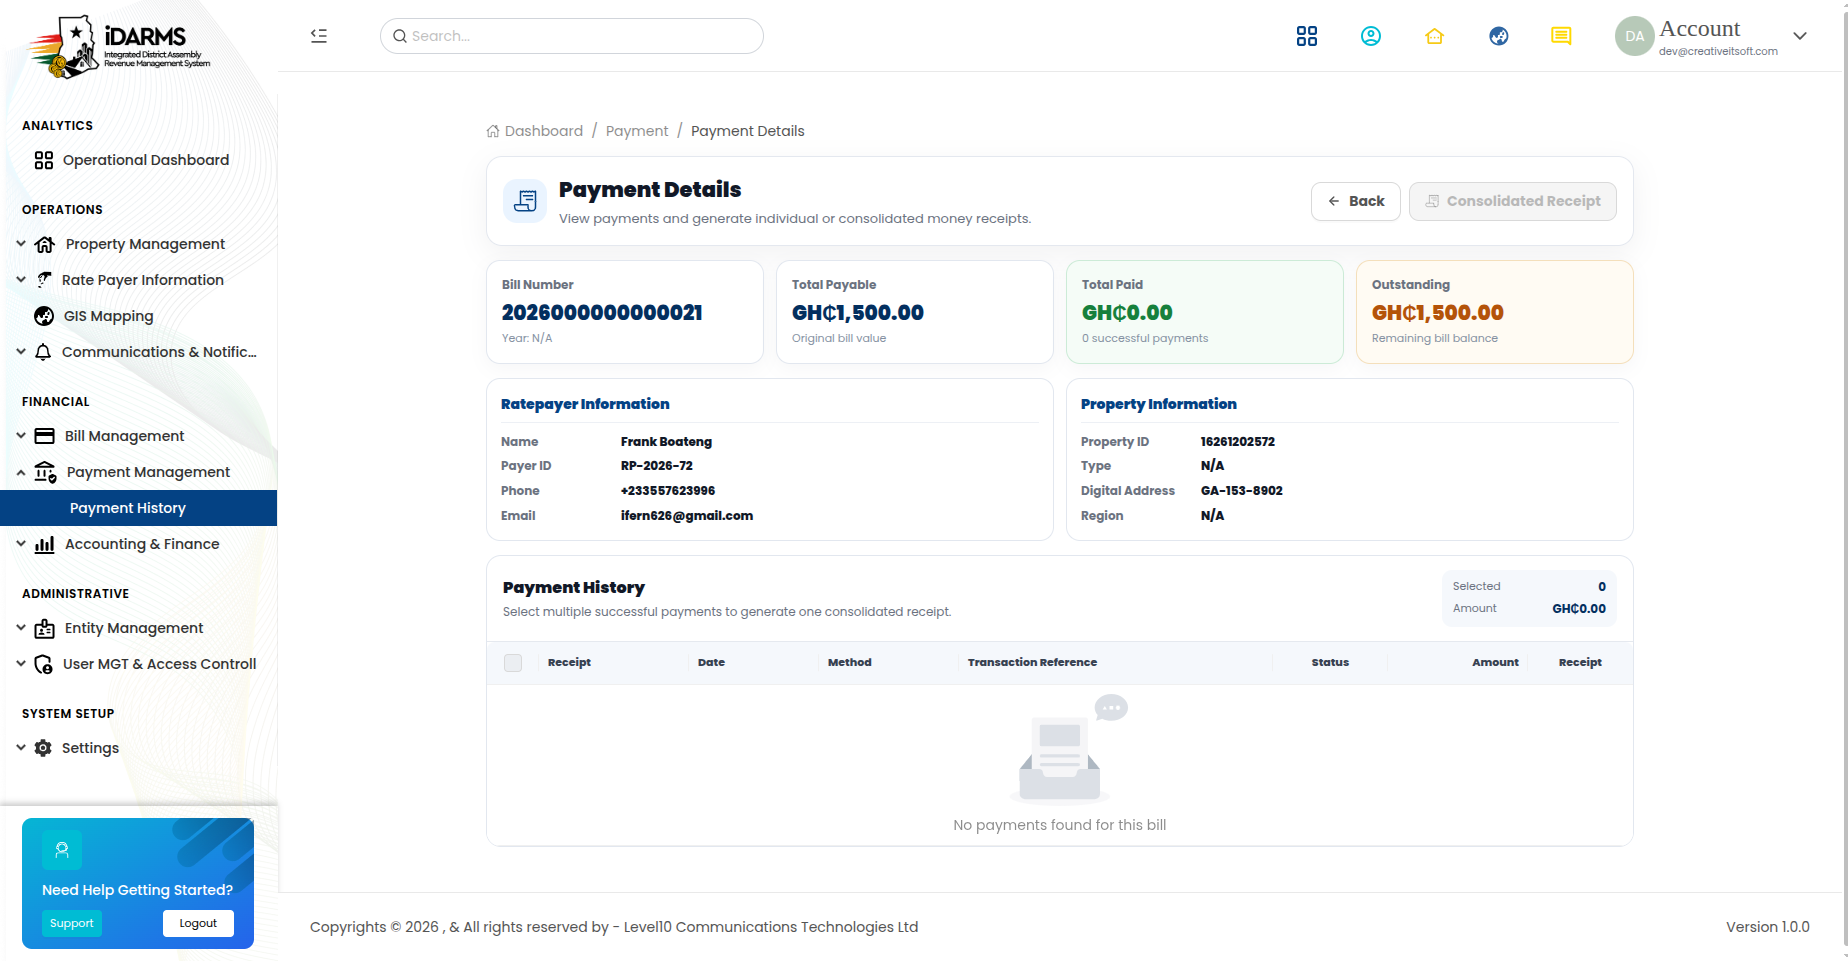The width and height of the screenshot is (1848, 961).
Task: Collapse the Payment Management chevron
Action: 21,472
